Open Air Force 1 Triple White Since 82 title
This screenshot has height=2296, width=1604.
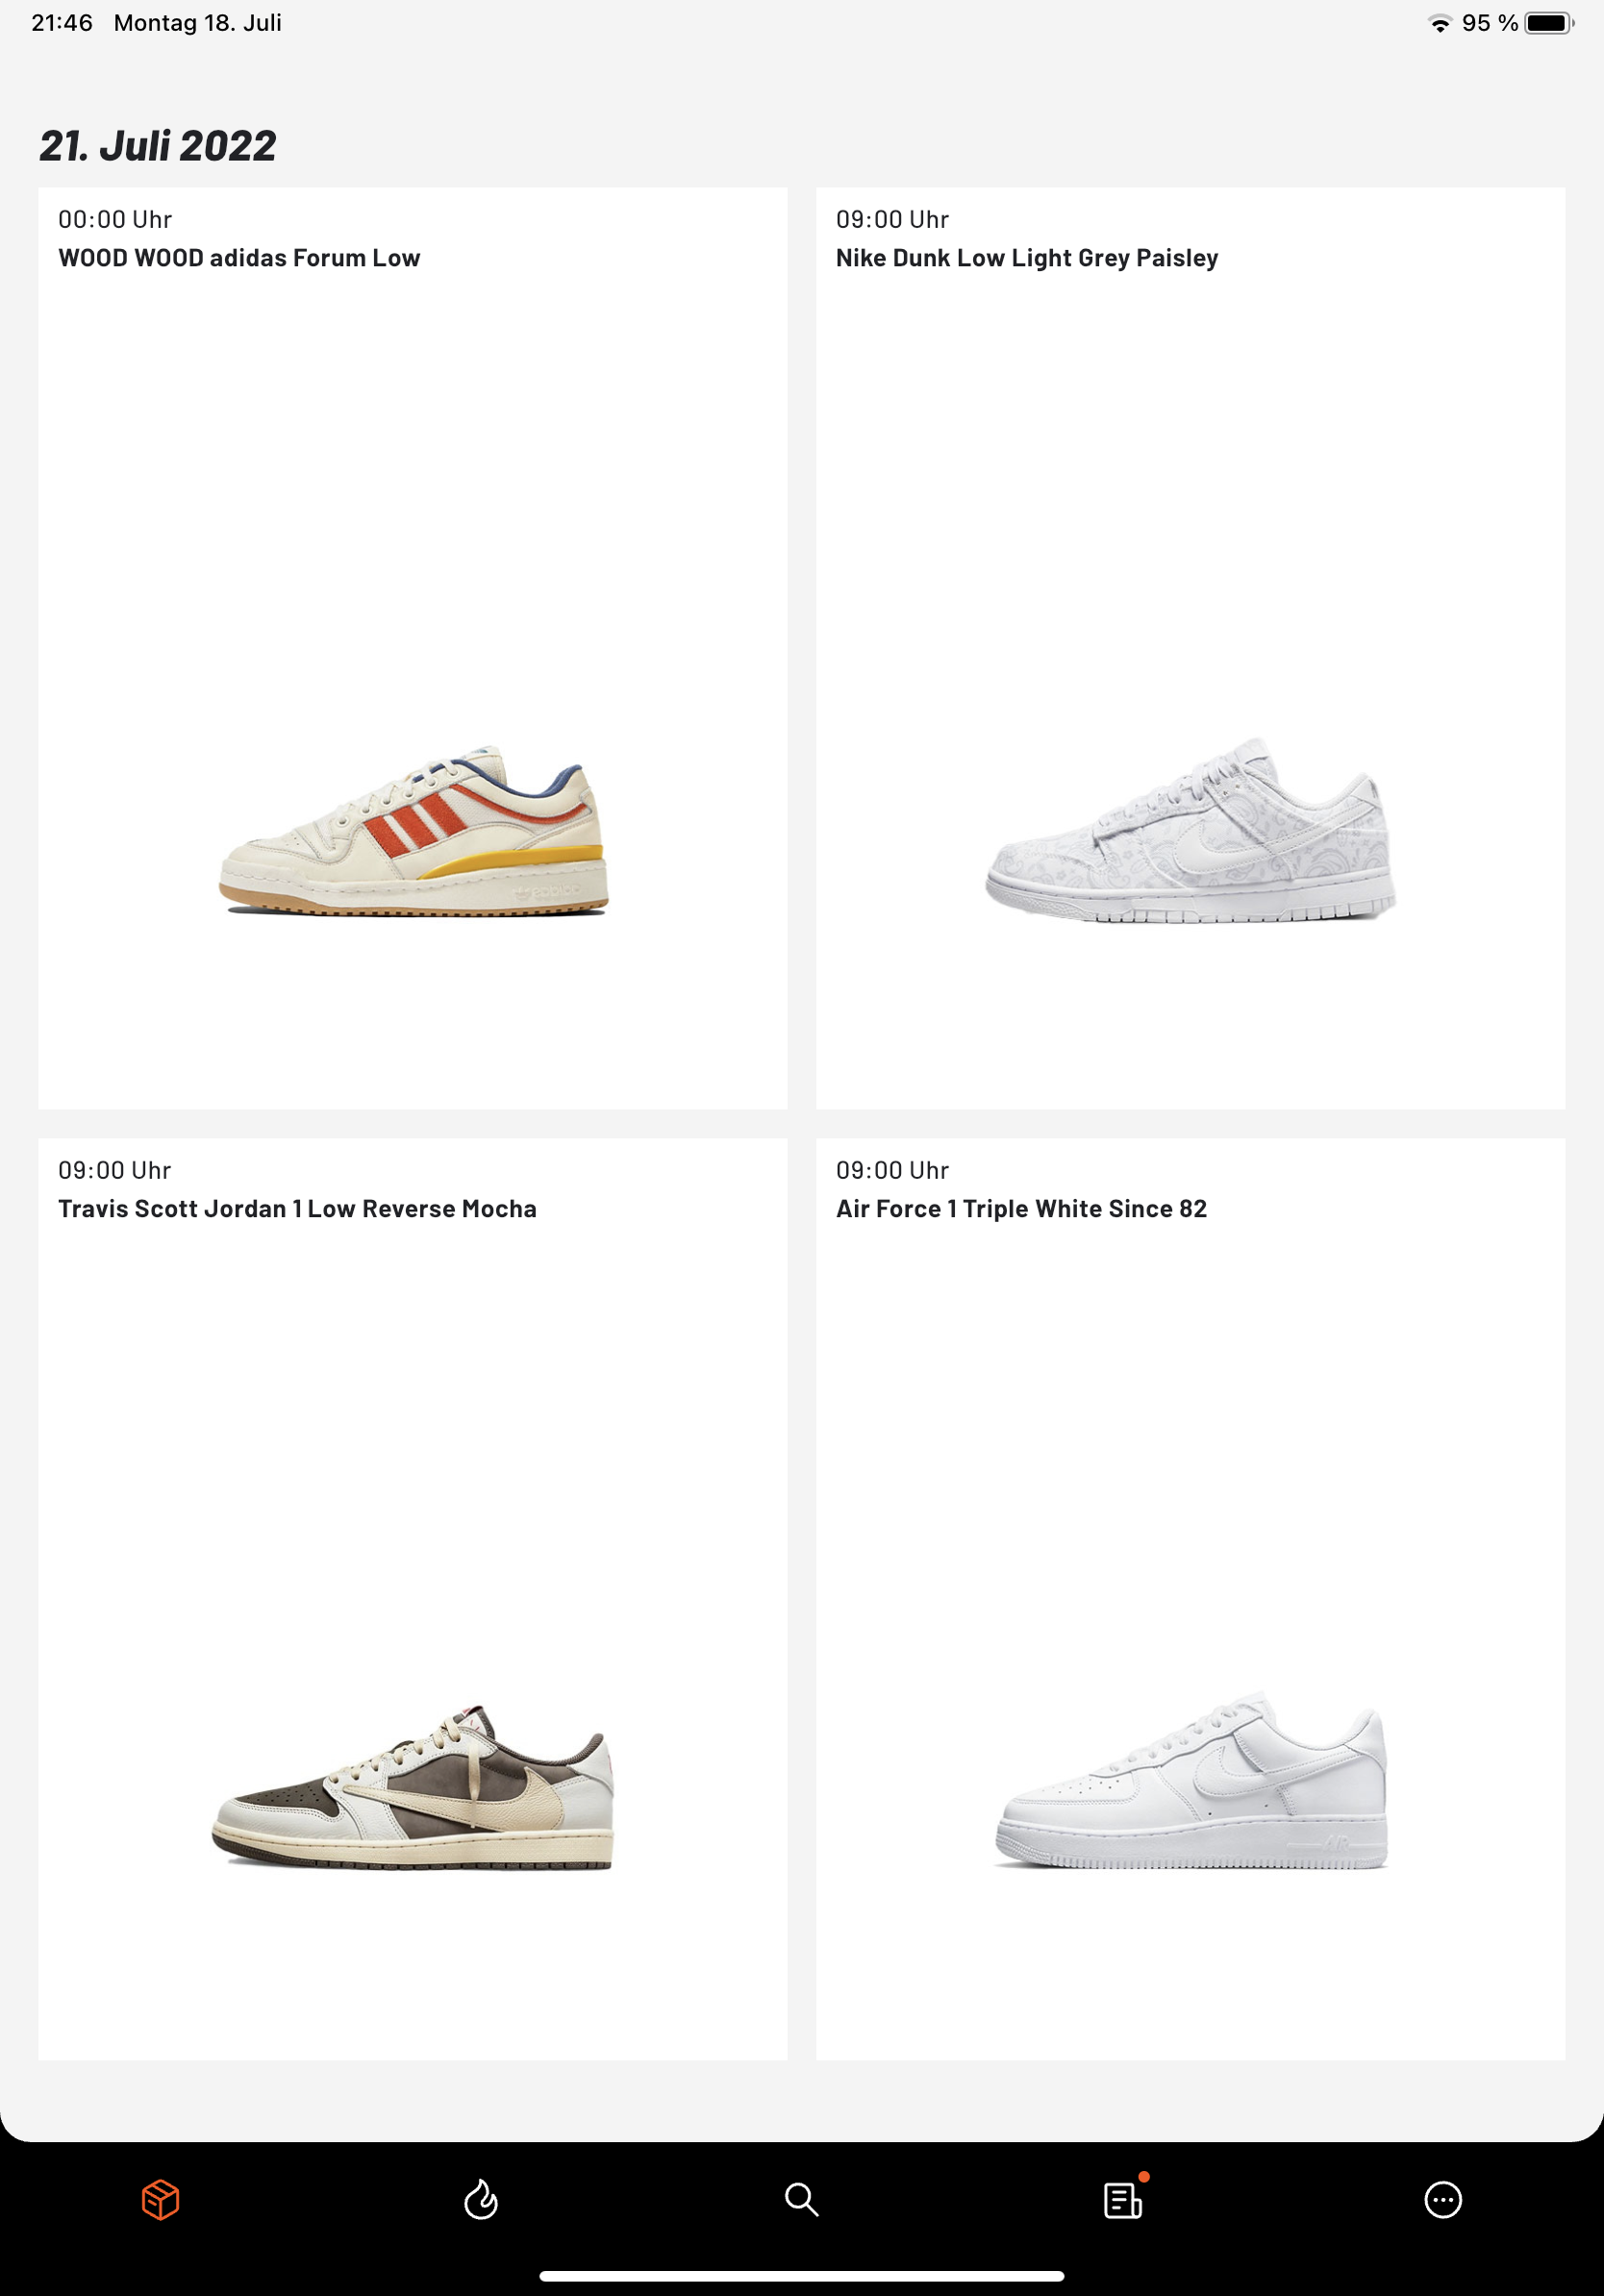(1021, 1209)
